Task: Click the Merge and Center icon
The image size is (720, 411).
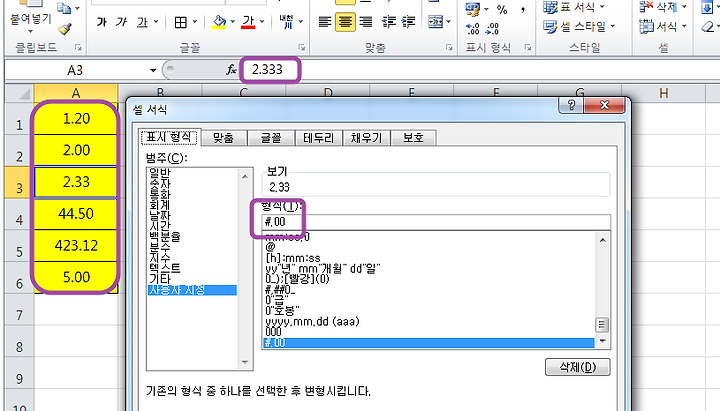Action: [x=435, y=22]
